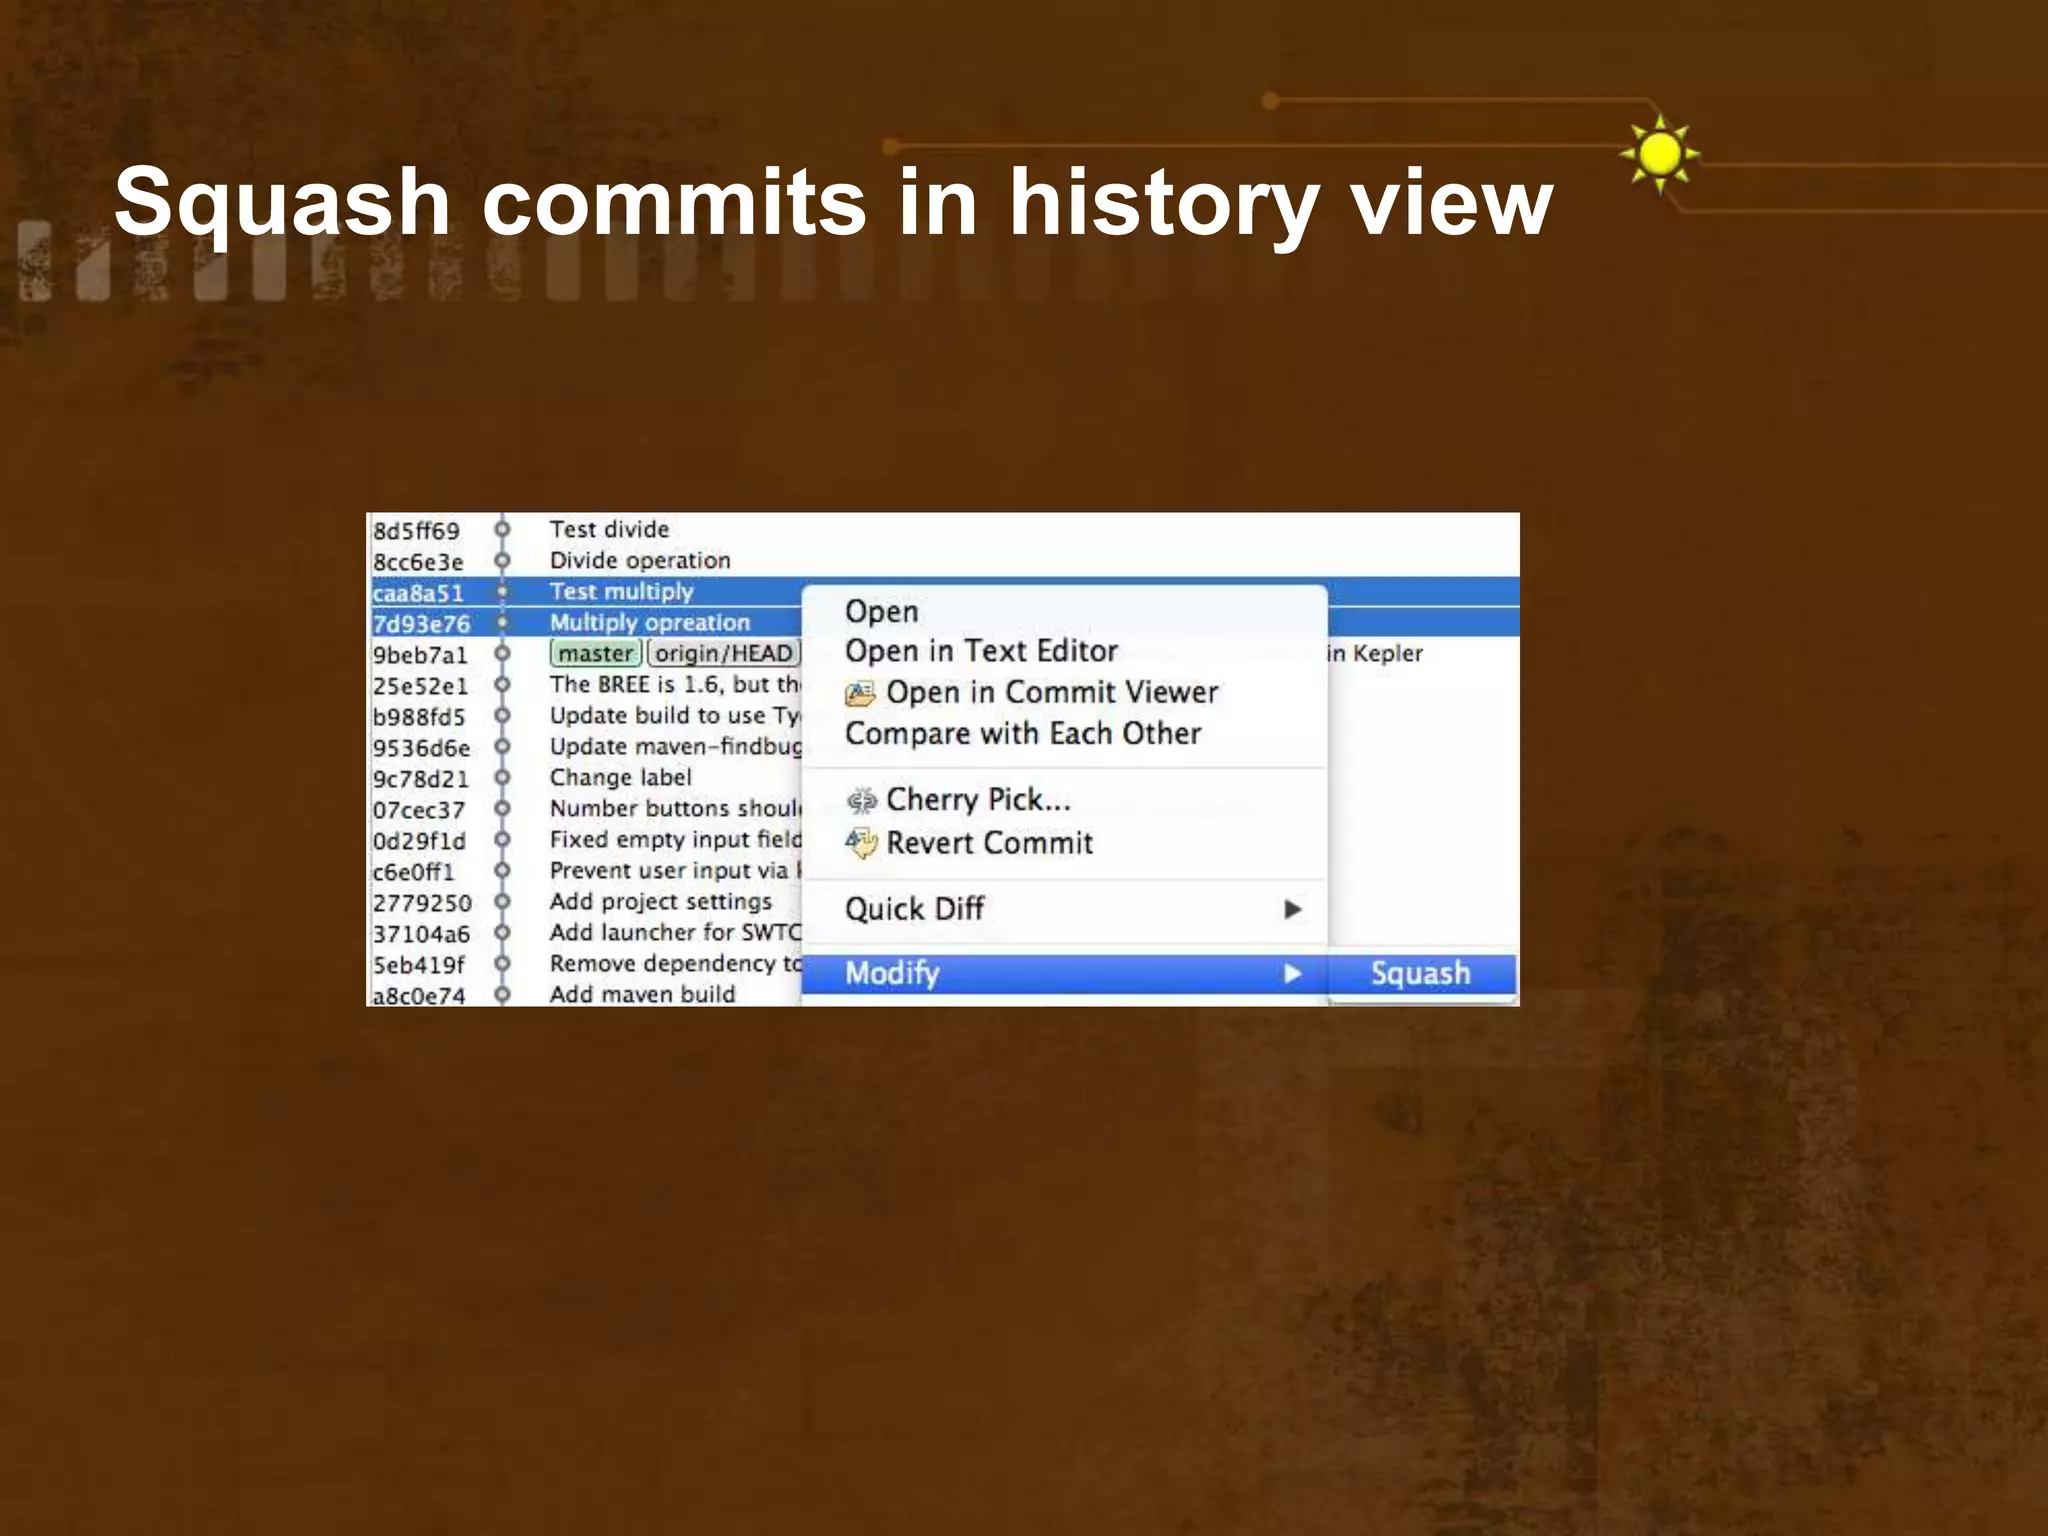Click the Cherry Pick icon
This screenshot has height=1536, width=2048.
861,801
